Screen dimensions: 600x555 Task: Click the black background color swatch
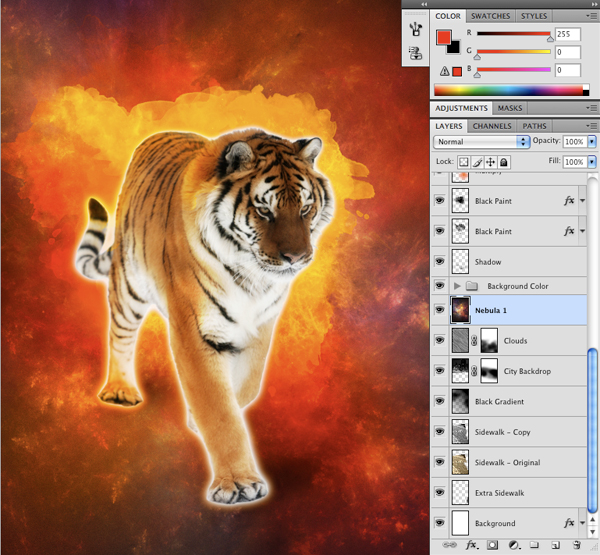454,47
